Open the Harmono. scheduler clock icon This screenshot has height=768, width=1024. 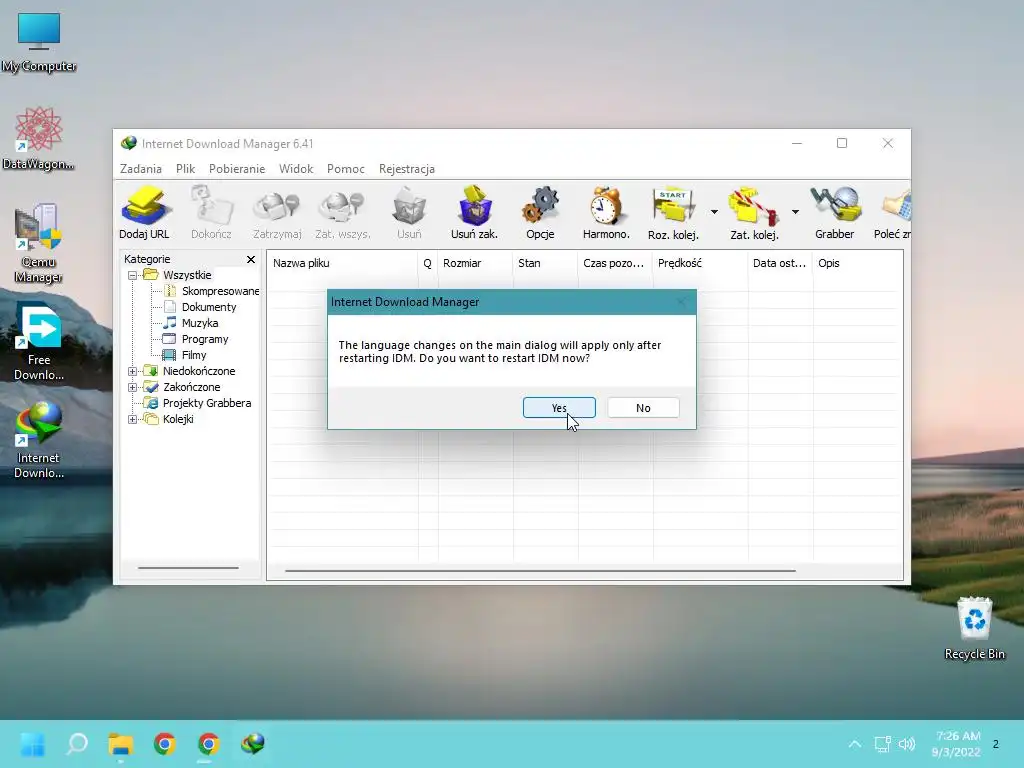point(606,212)
